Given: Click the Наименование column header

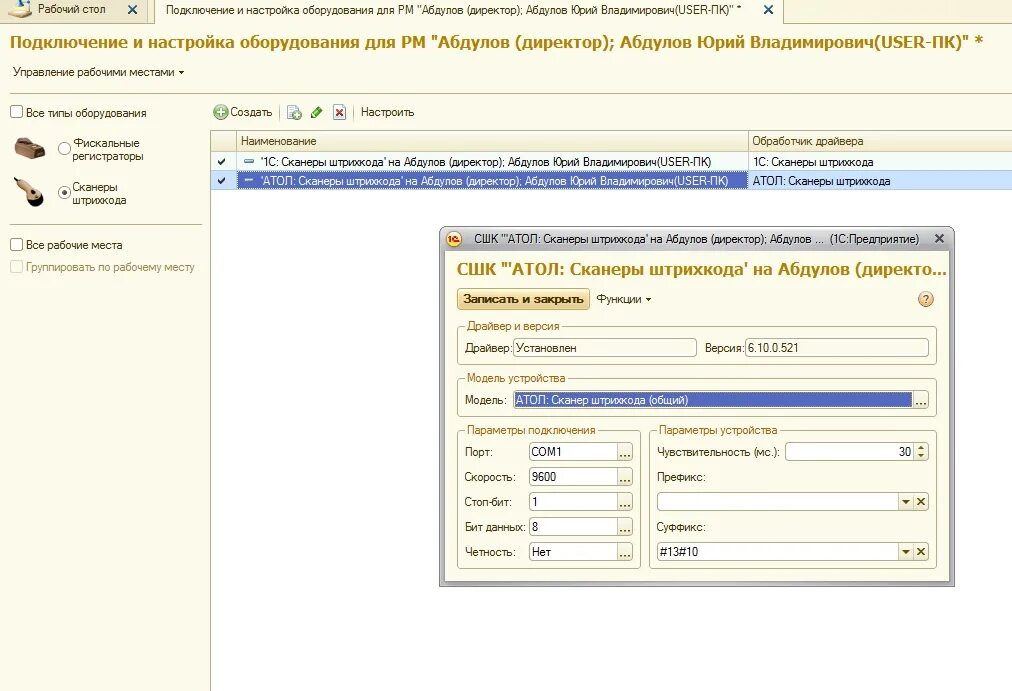Looking at the screenshot, I should point(492,141).
